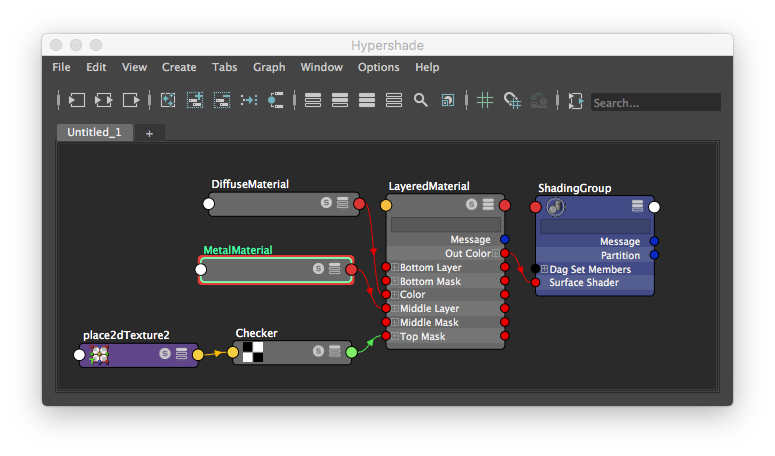
Task: Click the Checker node's checkerboard swatch
Action: [254, 352]
